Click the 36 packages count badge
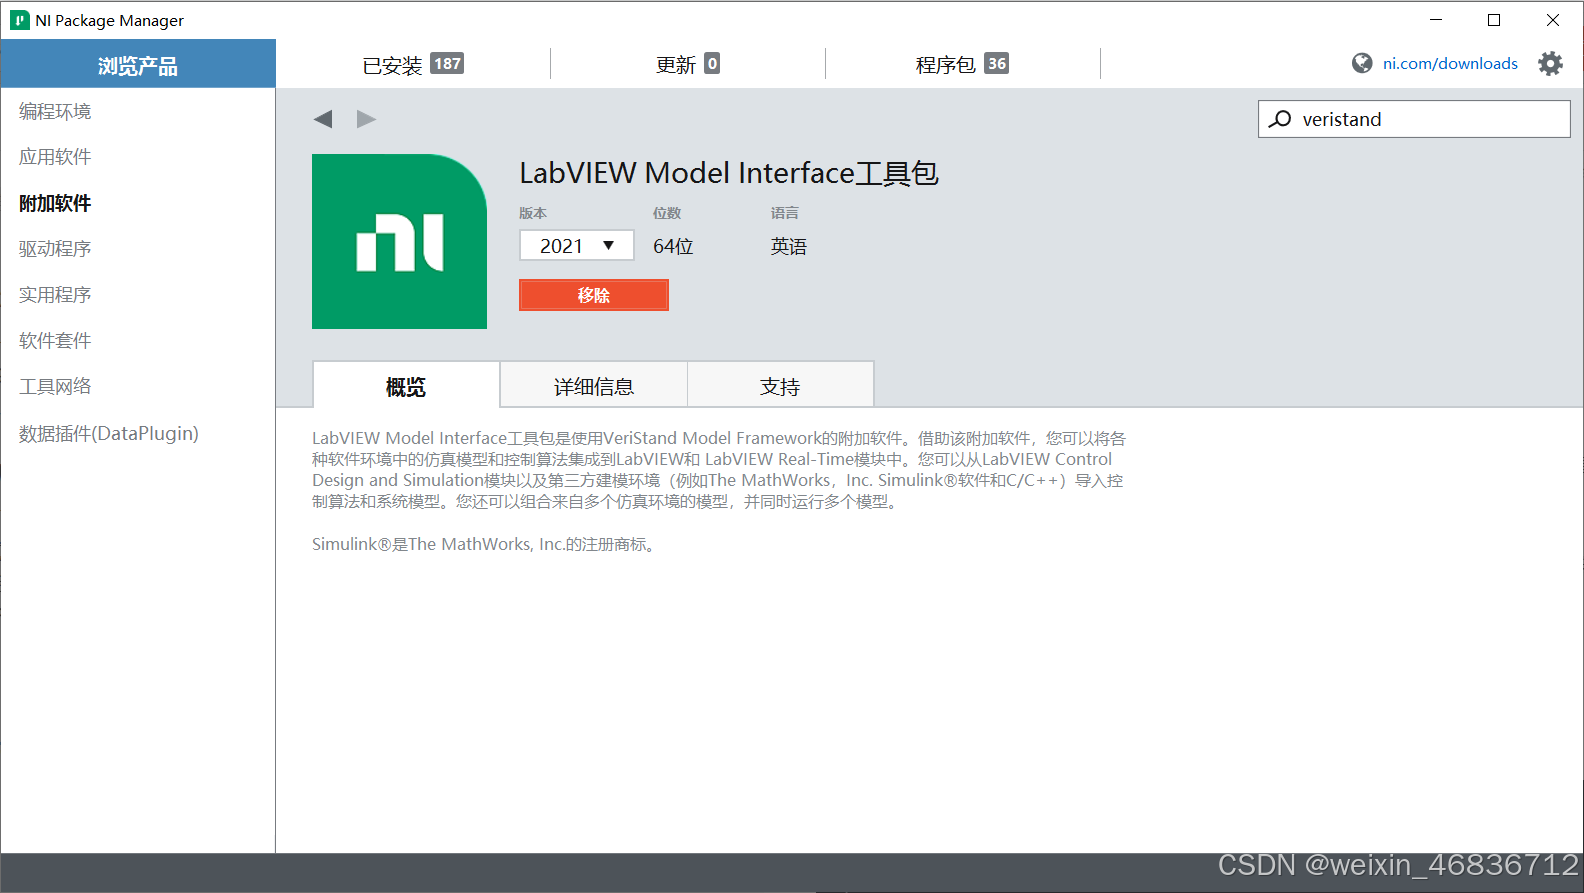1584x893 pixels. pos(997,63)
